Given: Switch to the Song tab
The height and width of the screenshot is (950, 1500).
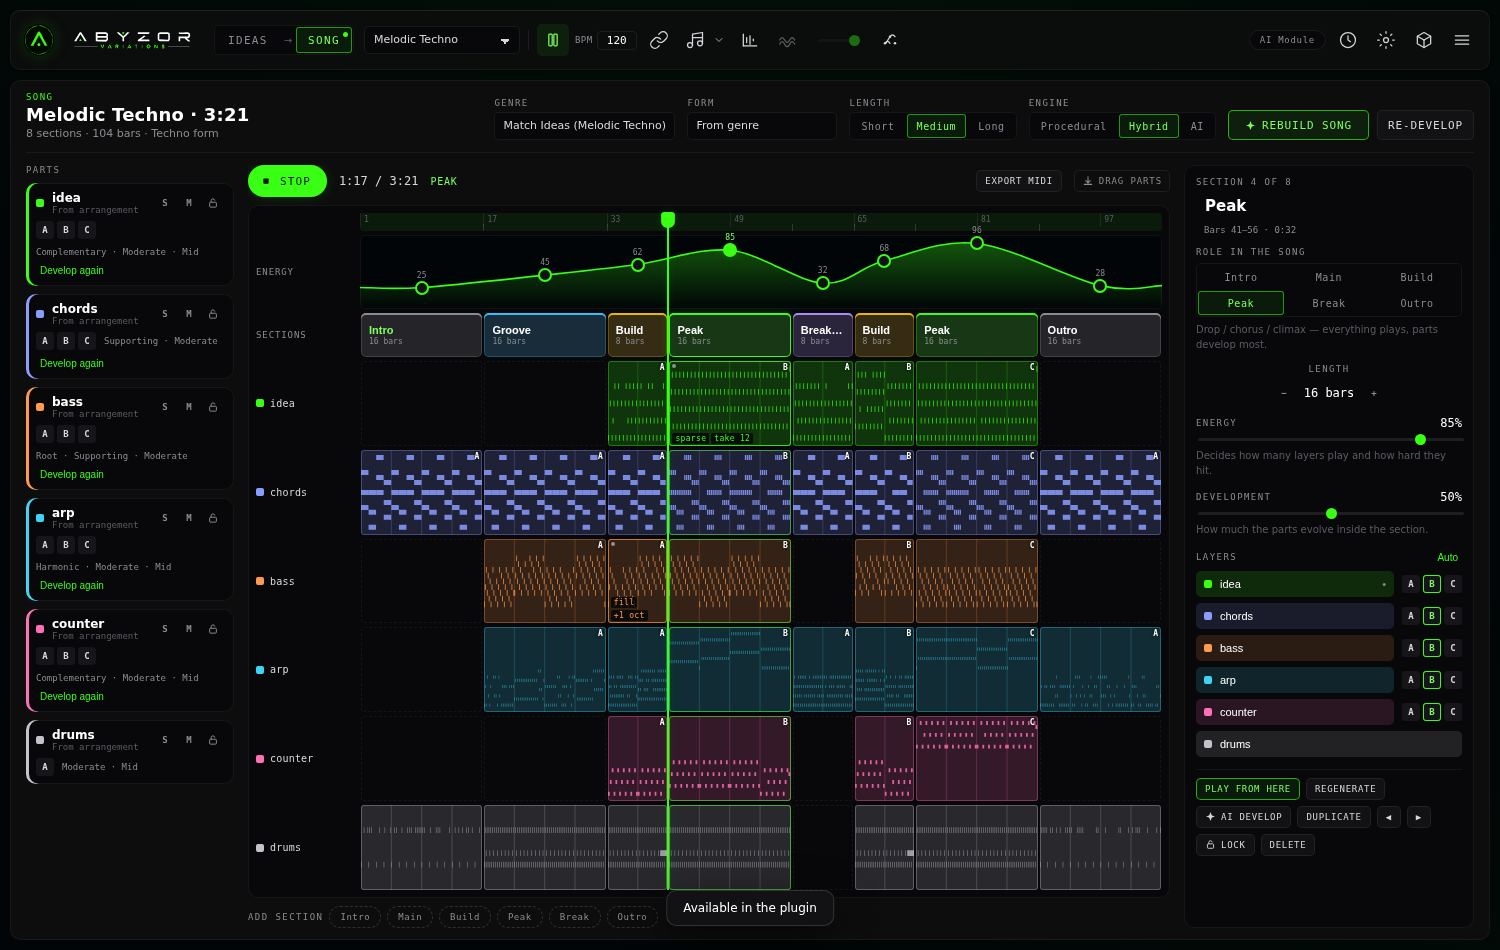Looking at the screenshot, I should click(x=324, y=40).
